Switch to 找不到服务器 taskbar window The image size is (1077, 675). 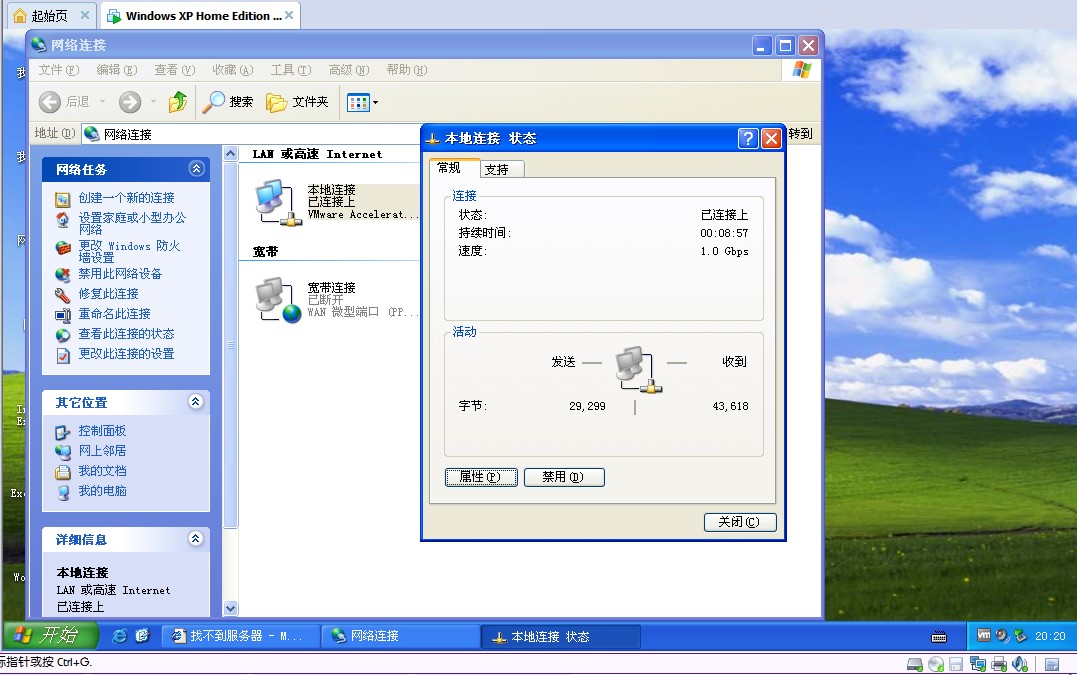coord(240,636)
